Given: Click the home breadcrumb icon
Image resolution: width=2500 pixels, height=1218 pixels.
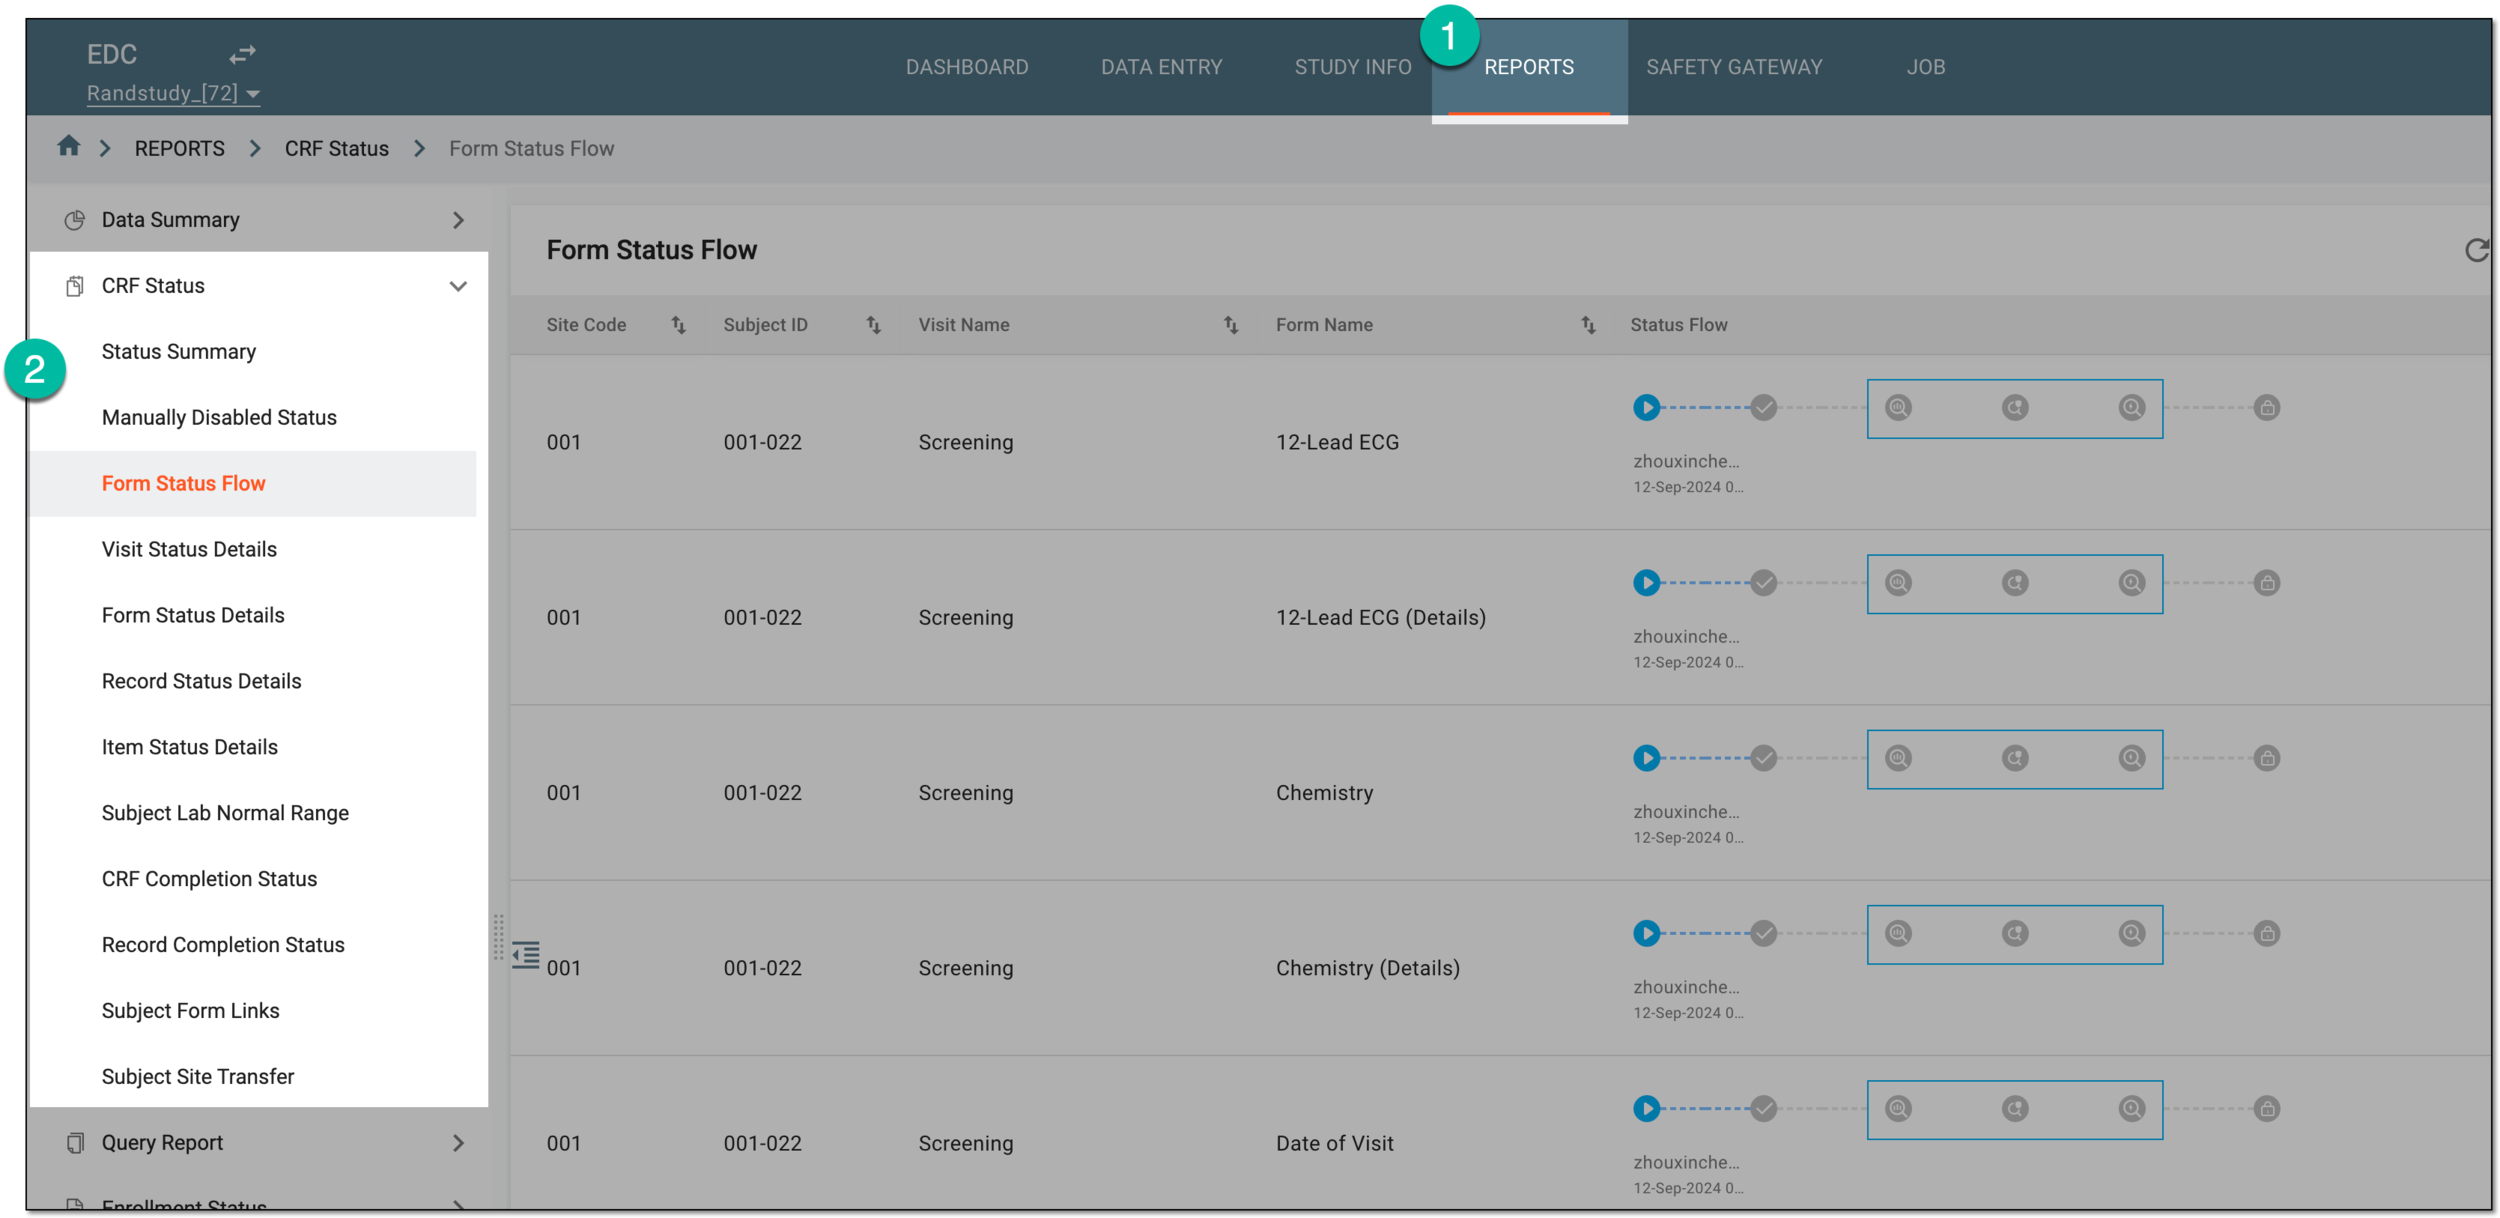Looking at the screenshot, I should pos(68,146).
